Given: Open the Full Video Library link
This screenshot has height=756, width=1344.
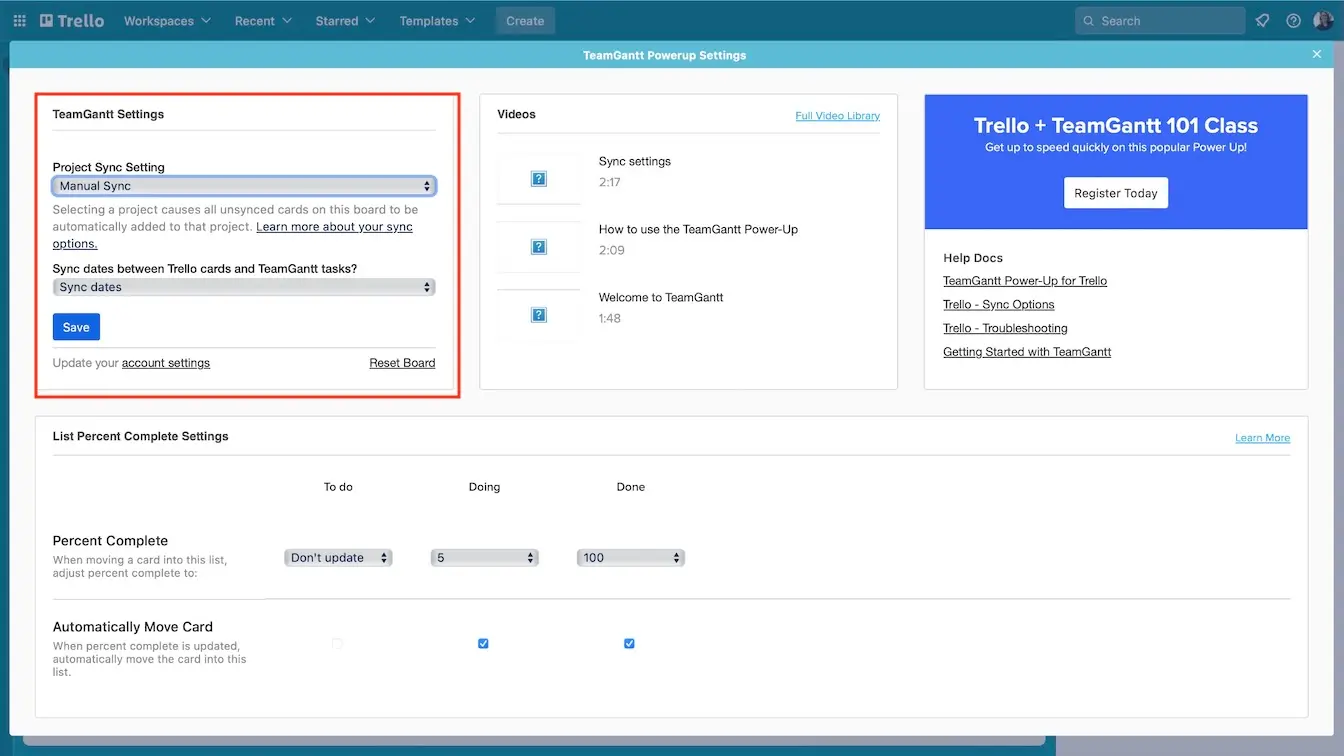Looking at the screenshot, I should [838, 116].
